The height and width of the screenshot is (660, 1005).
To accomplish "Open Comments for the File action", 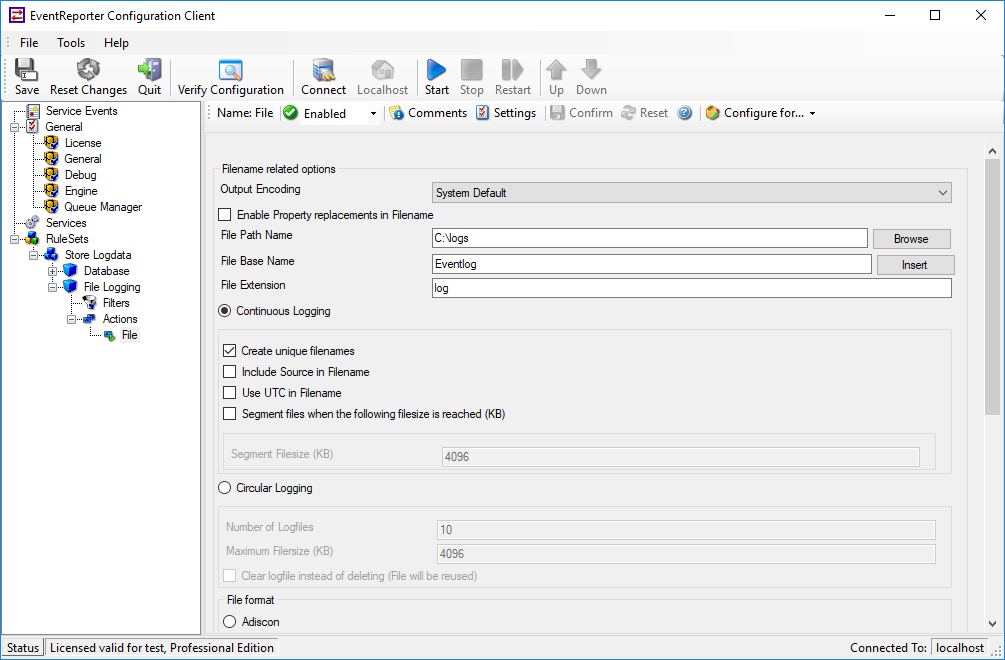I will tap(428, 113).
